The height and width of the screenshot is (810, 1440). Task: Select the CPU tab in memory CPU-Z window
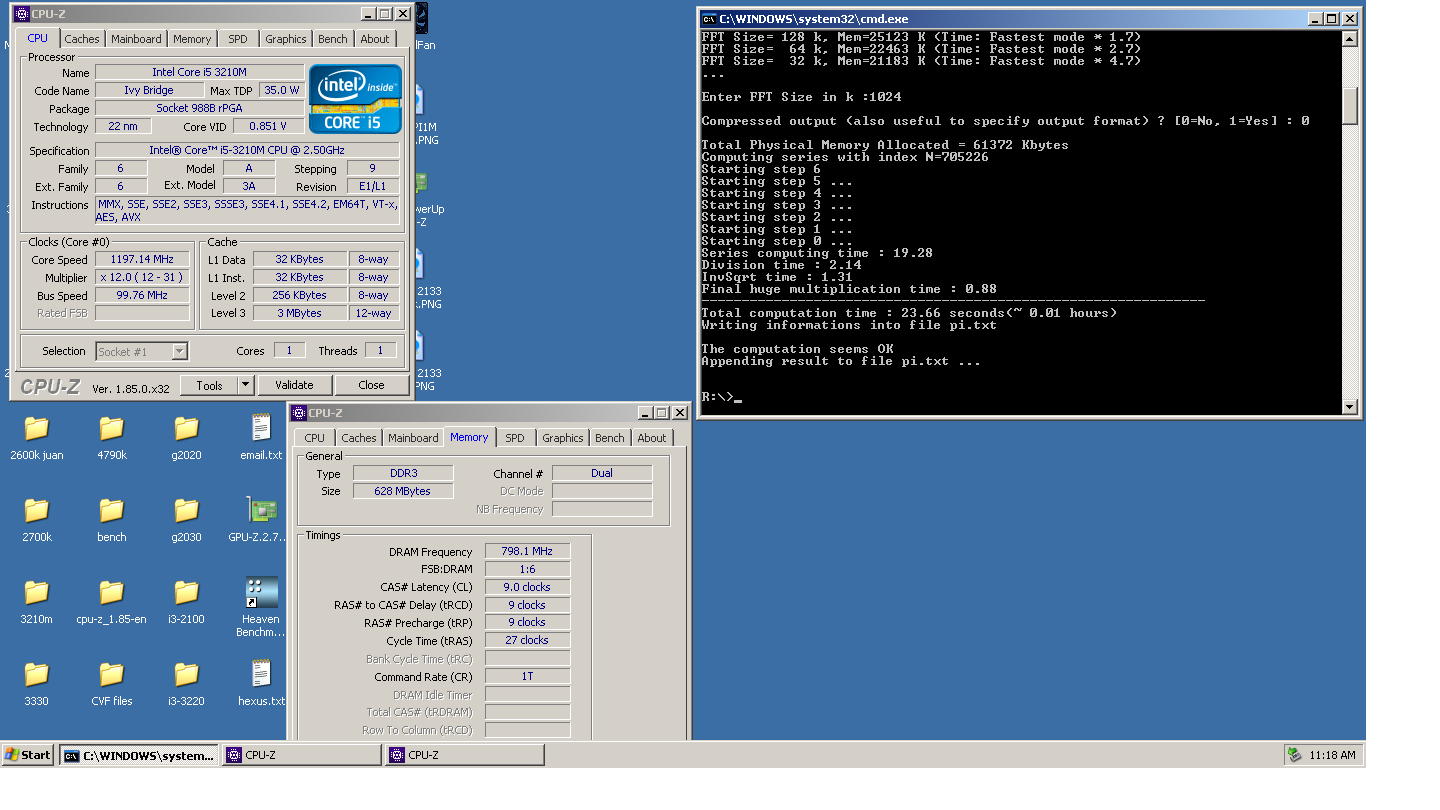tap(315, 438)
